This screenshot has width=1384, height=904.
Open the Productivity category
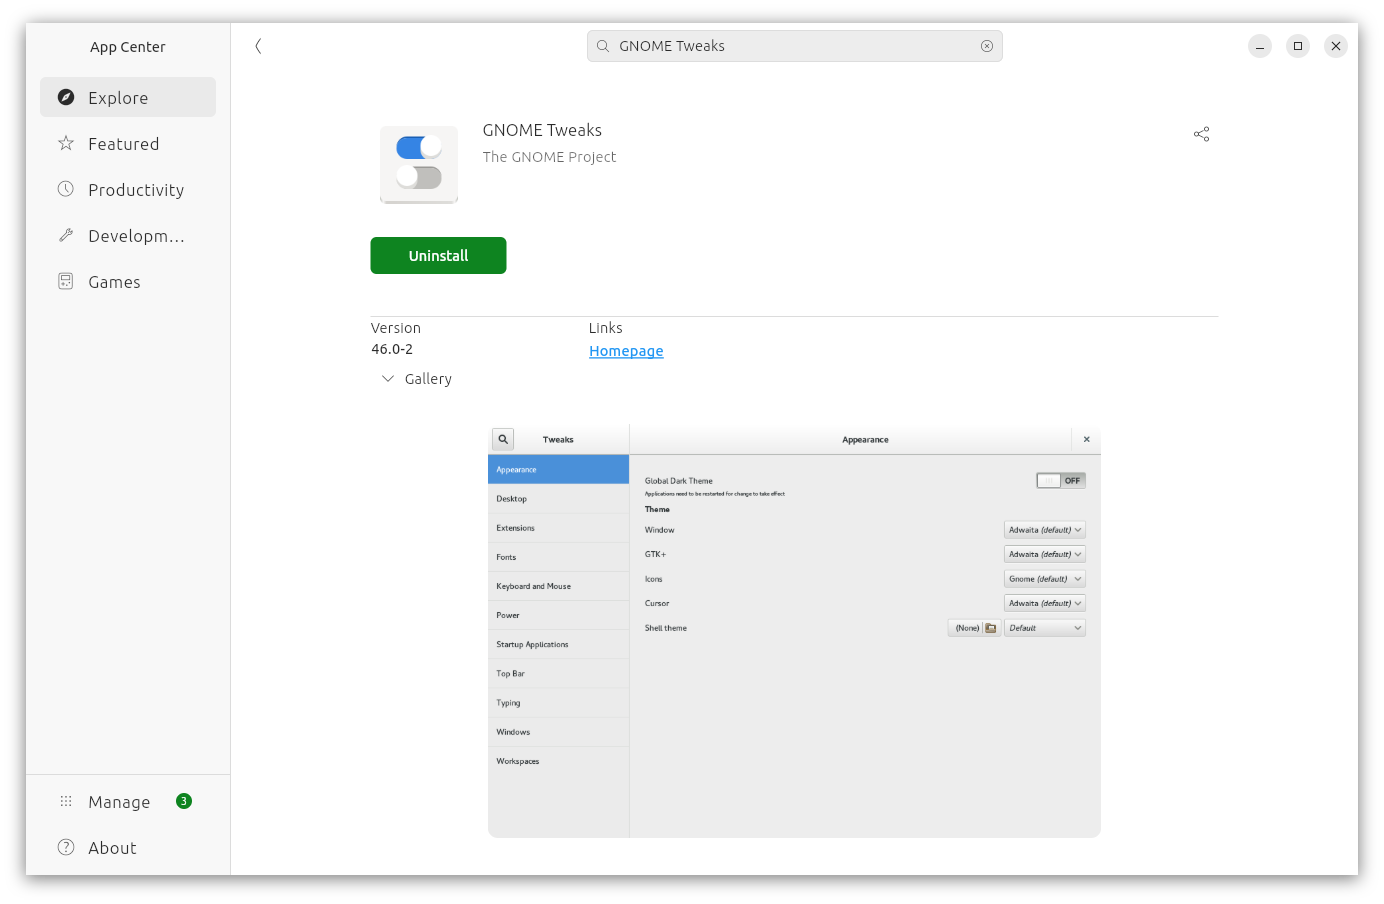tap(128, 189)
